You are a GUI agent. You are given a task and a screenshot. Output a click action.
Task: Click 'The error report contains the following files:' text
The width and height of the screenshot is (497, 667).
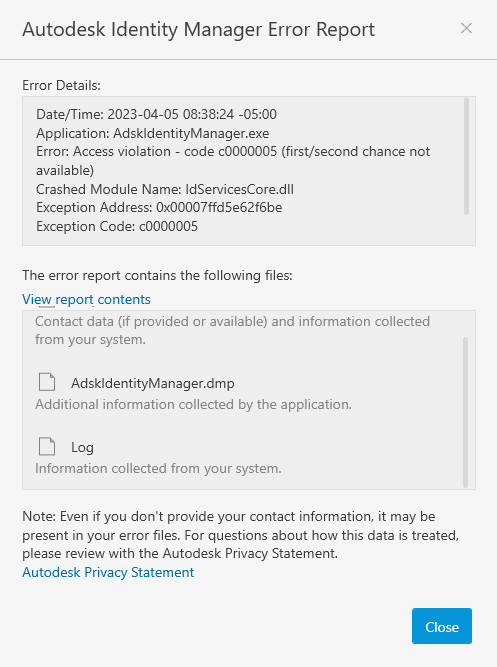[157, 275]
